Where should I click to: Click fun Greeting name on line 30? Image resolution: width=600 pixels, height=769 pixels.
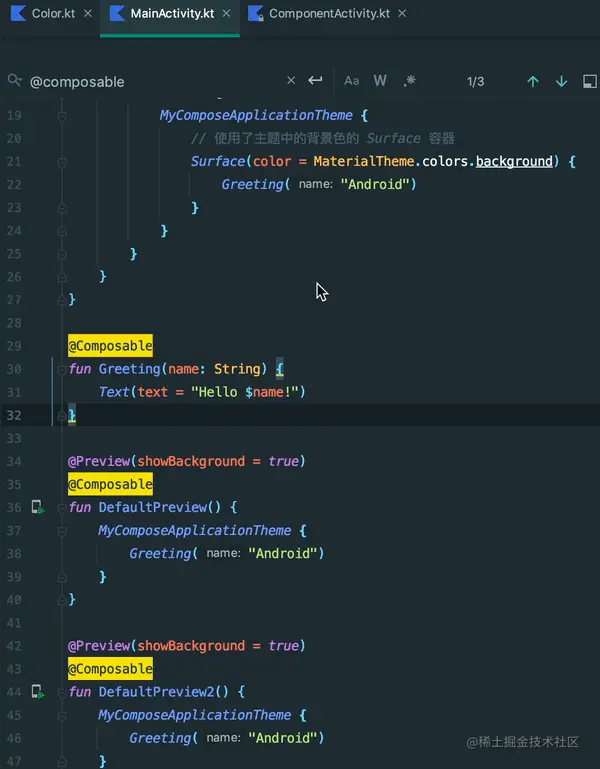pos(130,369)
